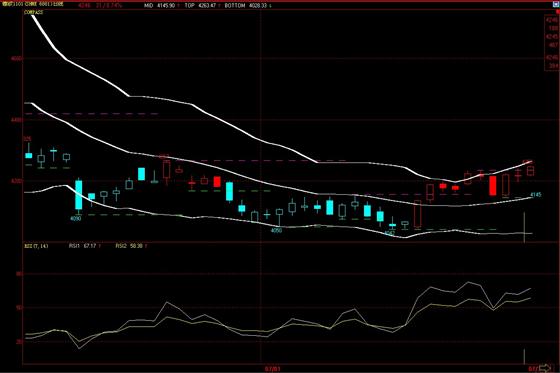Click the 4145 mid band price label
This screenshot has width=560, height=373.
click(536, 195)
